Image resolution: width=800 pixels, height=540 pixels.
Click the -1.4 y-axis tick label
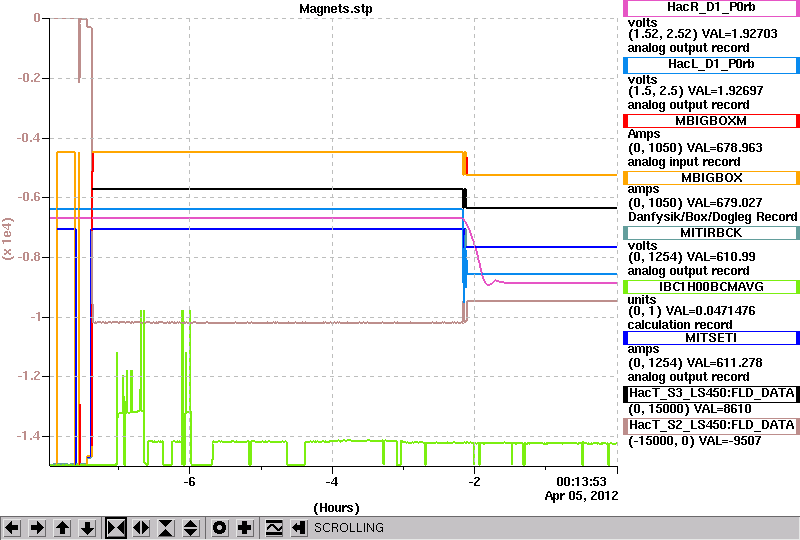[x=29, y=436]
